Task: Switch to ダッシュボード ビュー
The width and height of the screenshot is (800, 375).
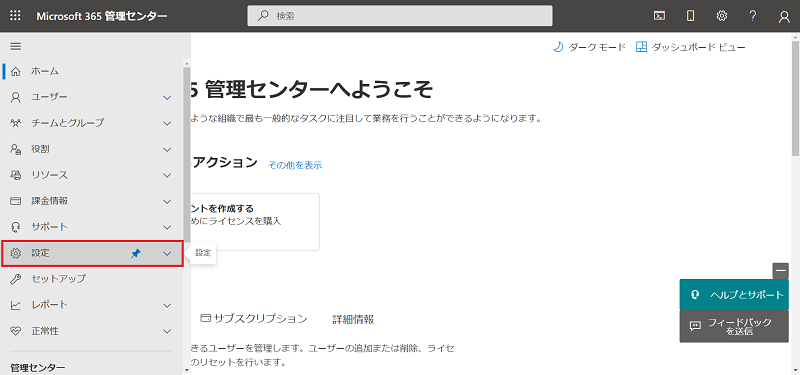Action: (691, 47)
